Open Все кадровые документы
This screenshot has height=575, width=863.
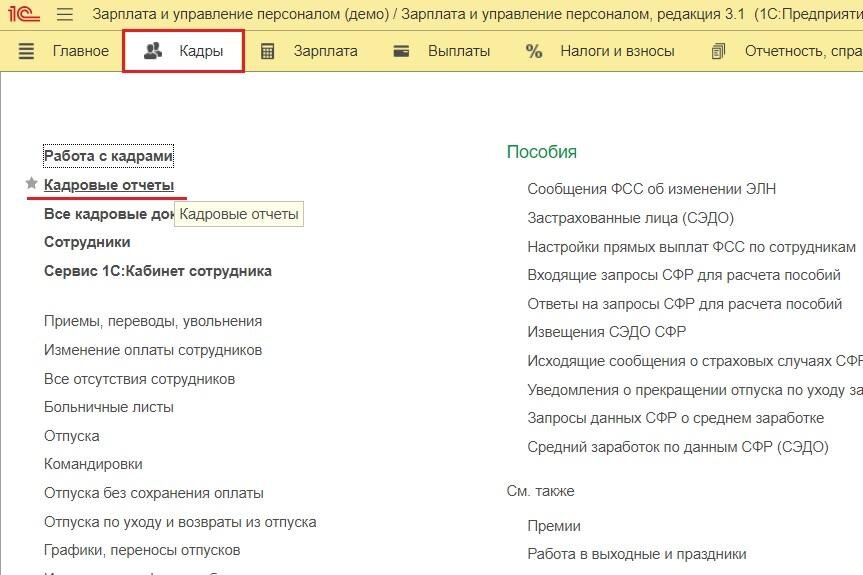click(109, 214)
